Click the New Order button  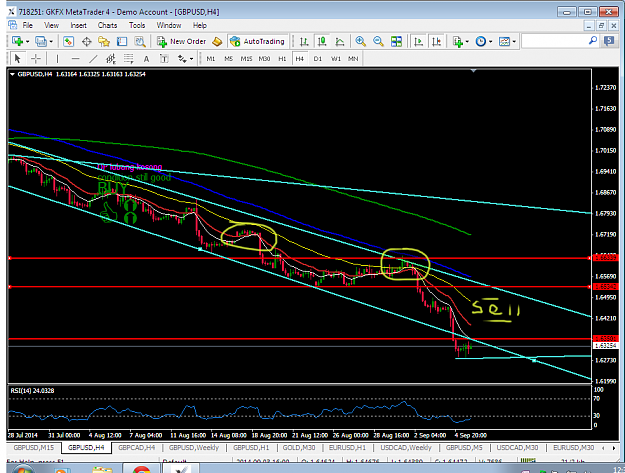181,41
